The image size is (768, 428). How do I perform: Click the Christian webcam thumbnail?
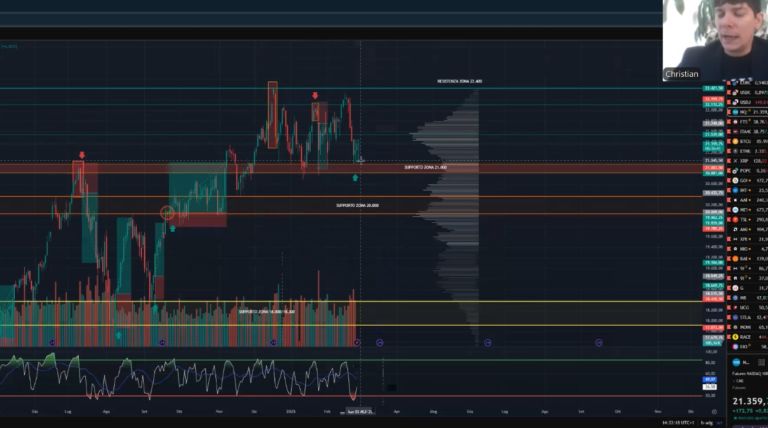pos(715,40)
